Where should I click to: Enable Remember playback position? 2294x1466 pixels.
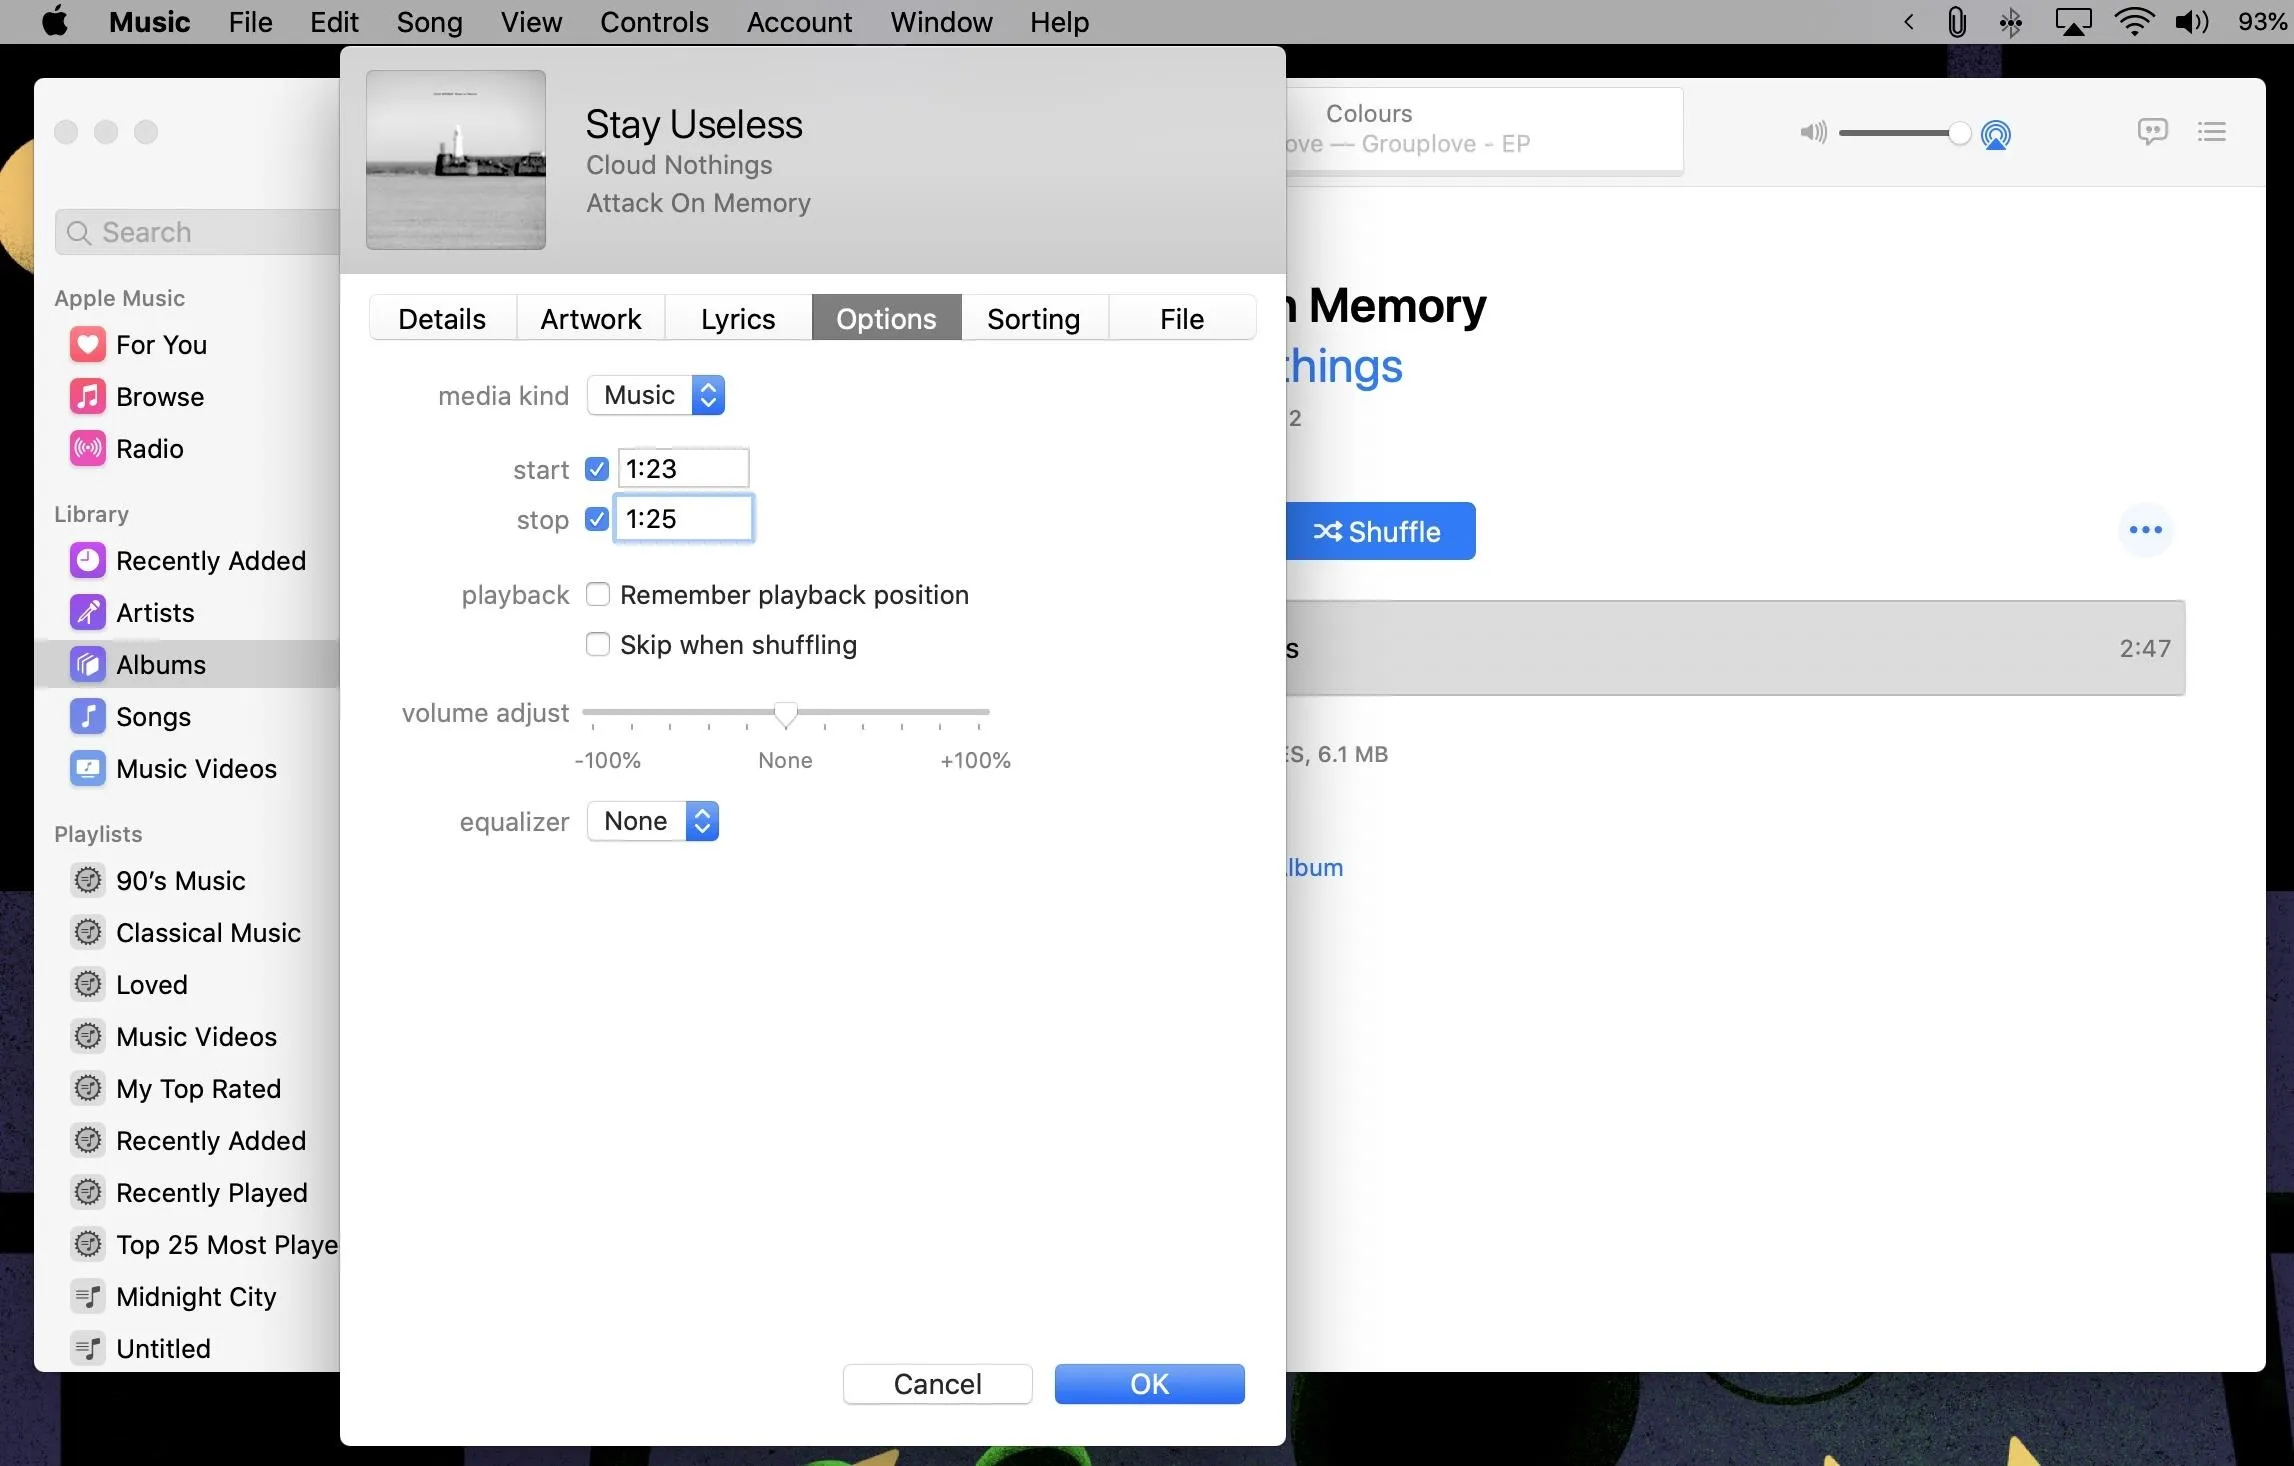pyautogui.click(x=597, y=595)
